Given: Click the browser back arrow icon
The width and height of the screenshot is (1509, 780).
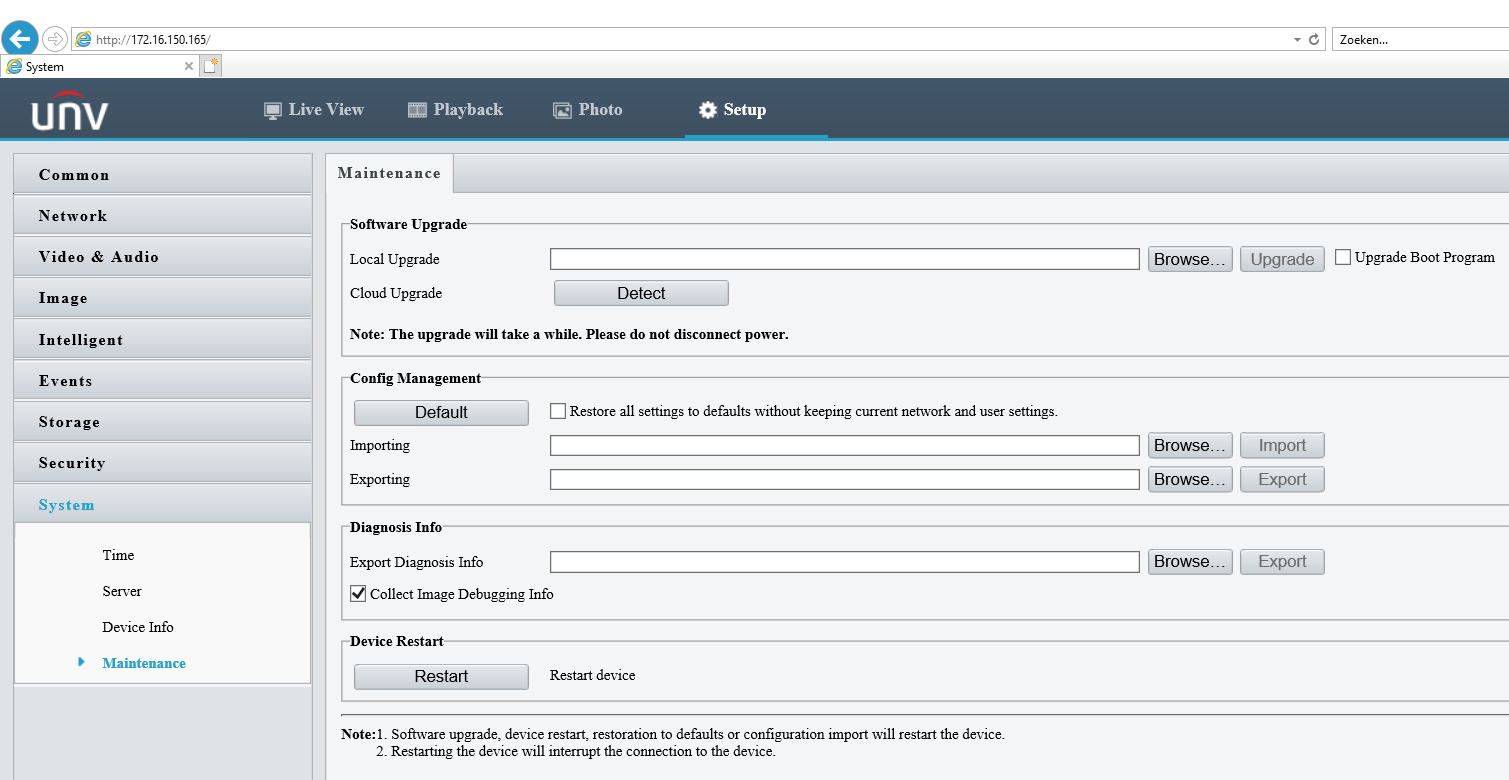Looking at the screenshot, I should click(19, 39).
